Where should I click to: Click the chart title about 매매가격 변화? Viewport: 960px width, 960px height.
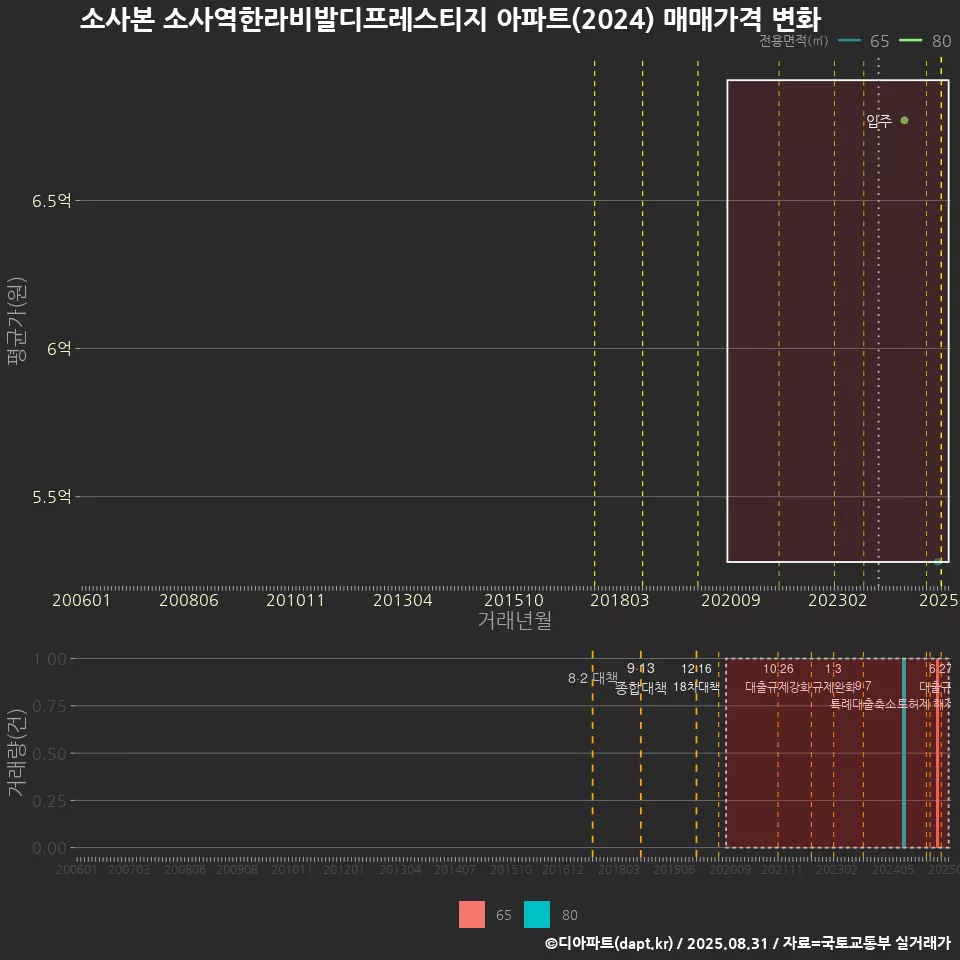[x=450, y=20]
